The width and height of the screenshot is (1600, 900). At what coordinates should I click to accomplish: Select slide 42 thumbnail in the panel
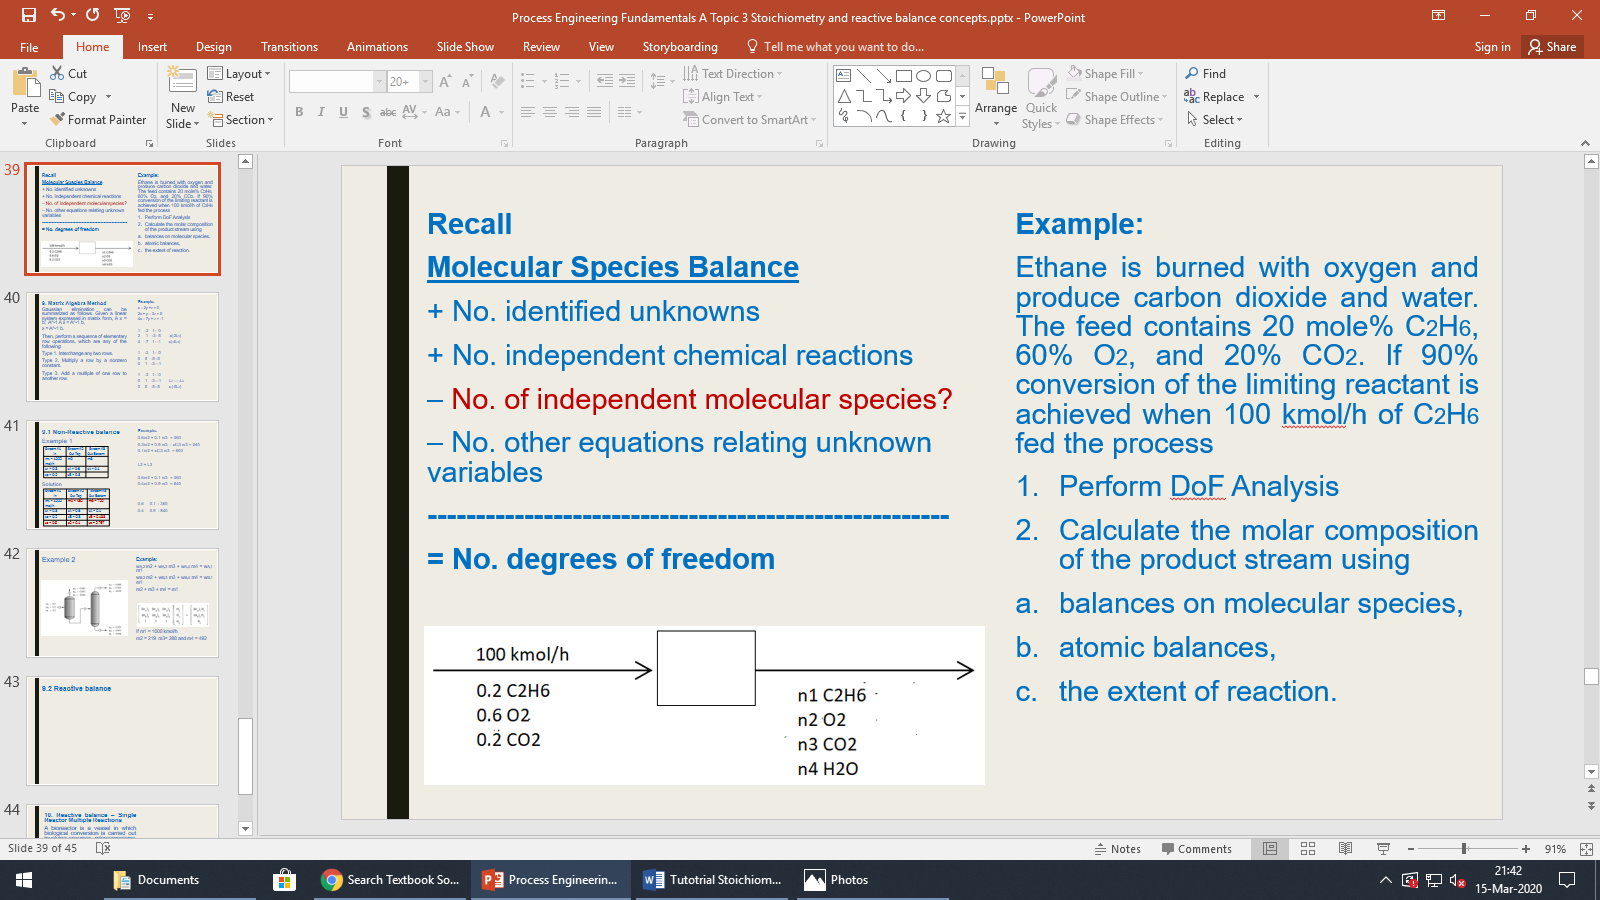122,604
